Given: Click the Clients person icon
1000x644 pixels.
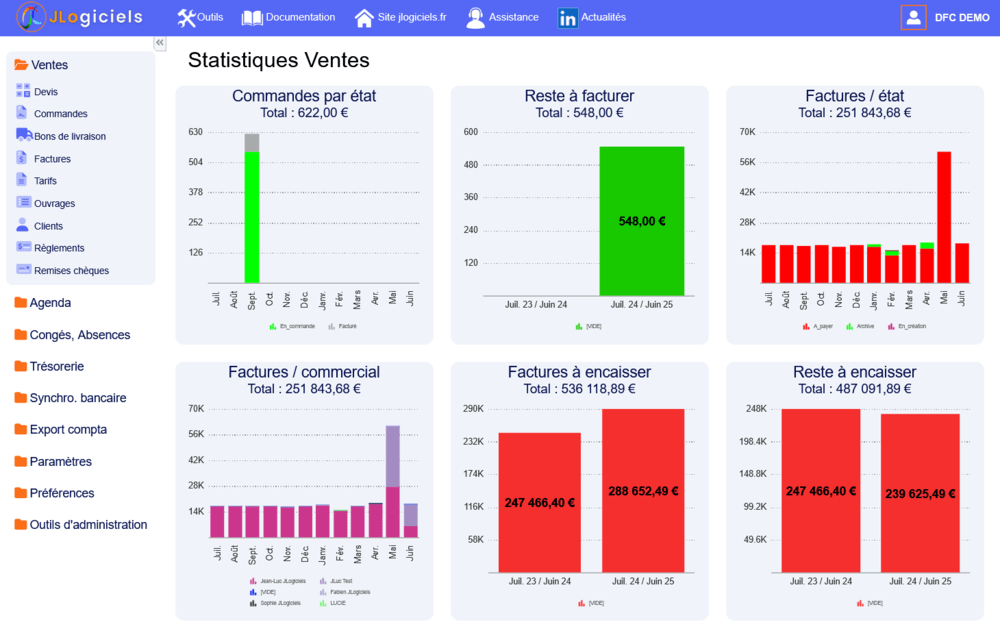Looking at the screenshot, I should pyautogui.click(x=23, y=225).
